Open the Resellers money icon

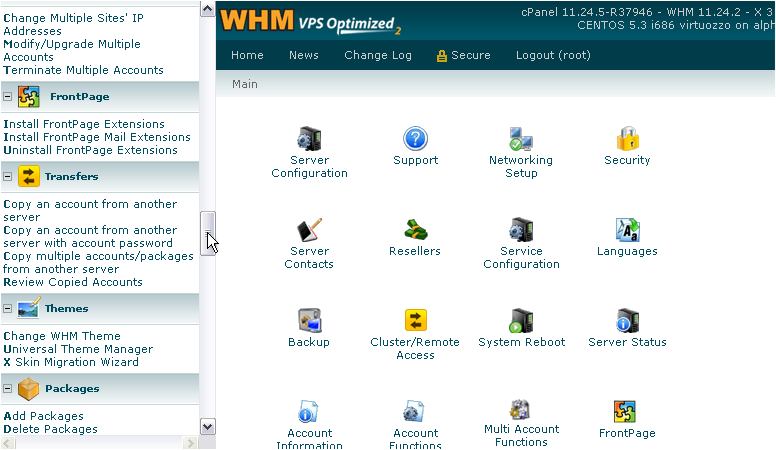415,230
